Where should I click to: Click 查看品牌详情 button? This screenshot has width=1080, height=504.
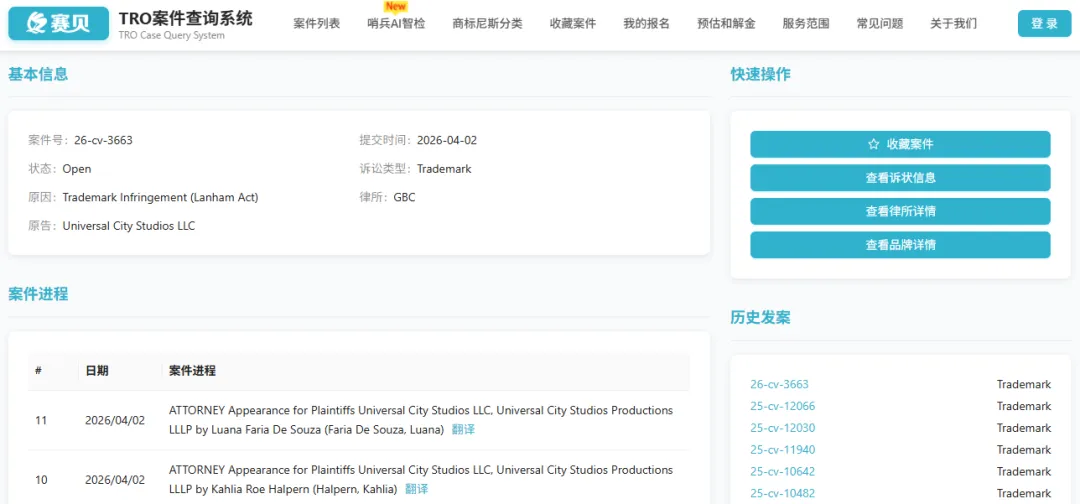pyautogui.click(x=900, y=245)
